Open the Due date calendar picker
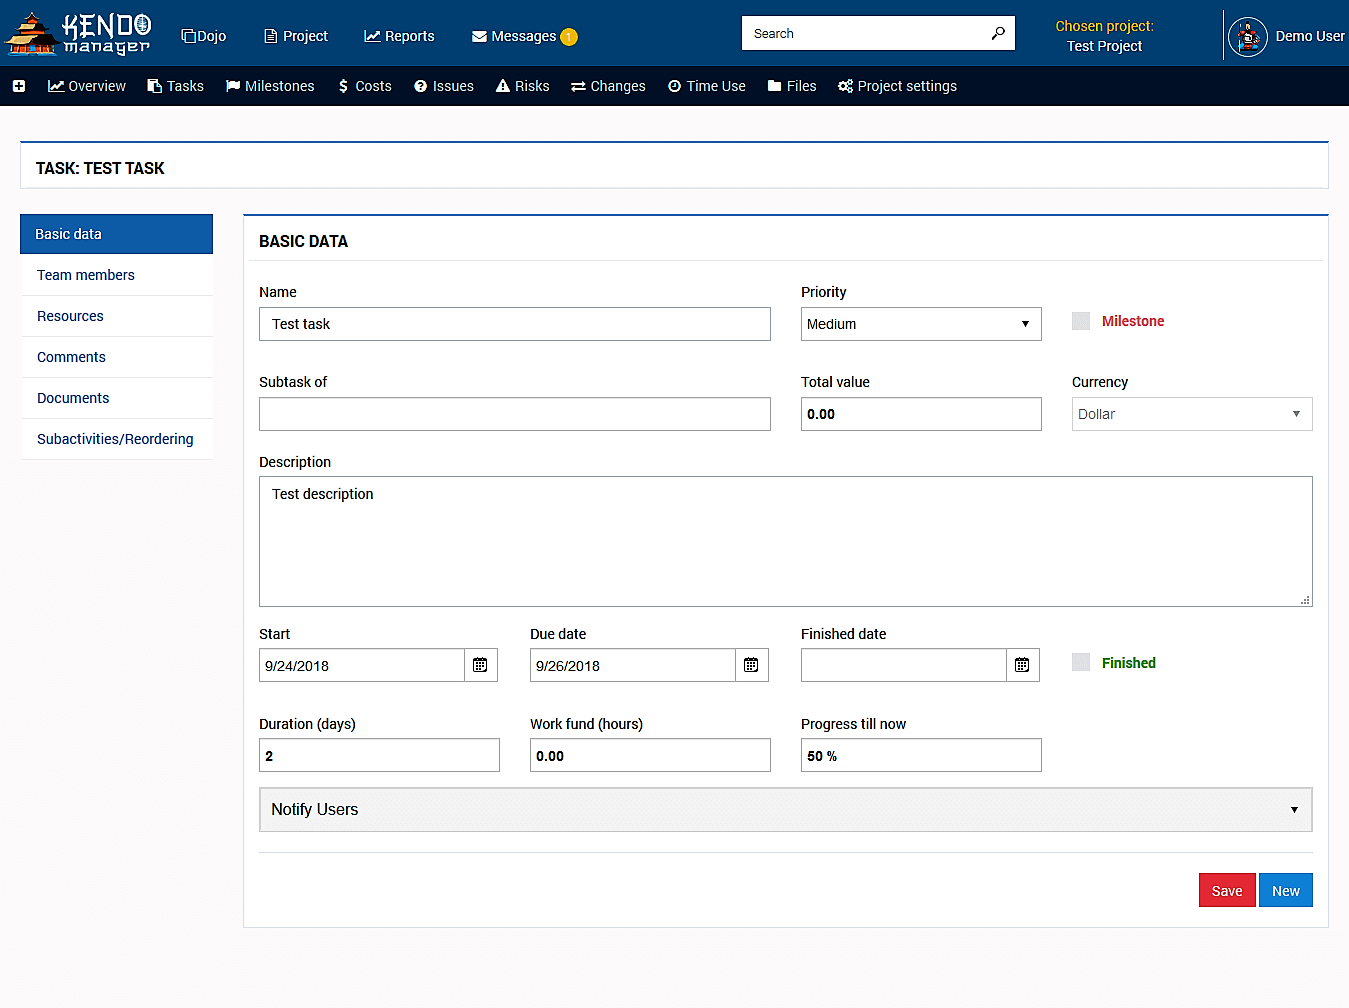Screen dimensions: 1349x1008 pyautogui.click(x=751, y=665)
